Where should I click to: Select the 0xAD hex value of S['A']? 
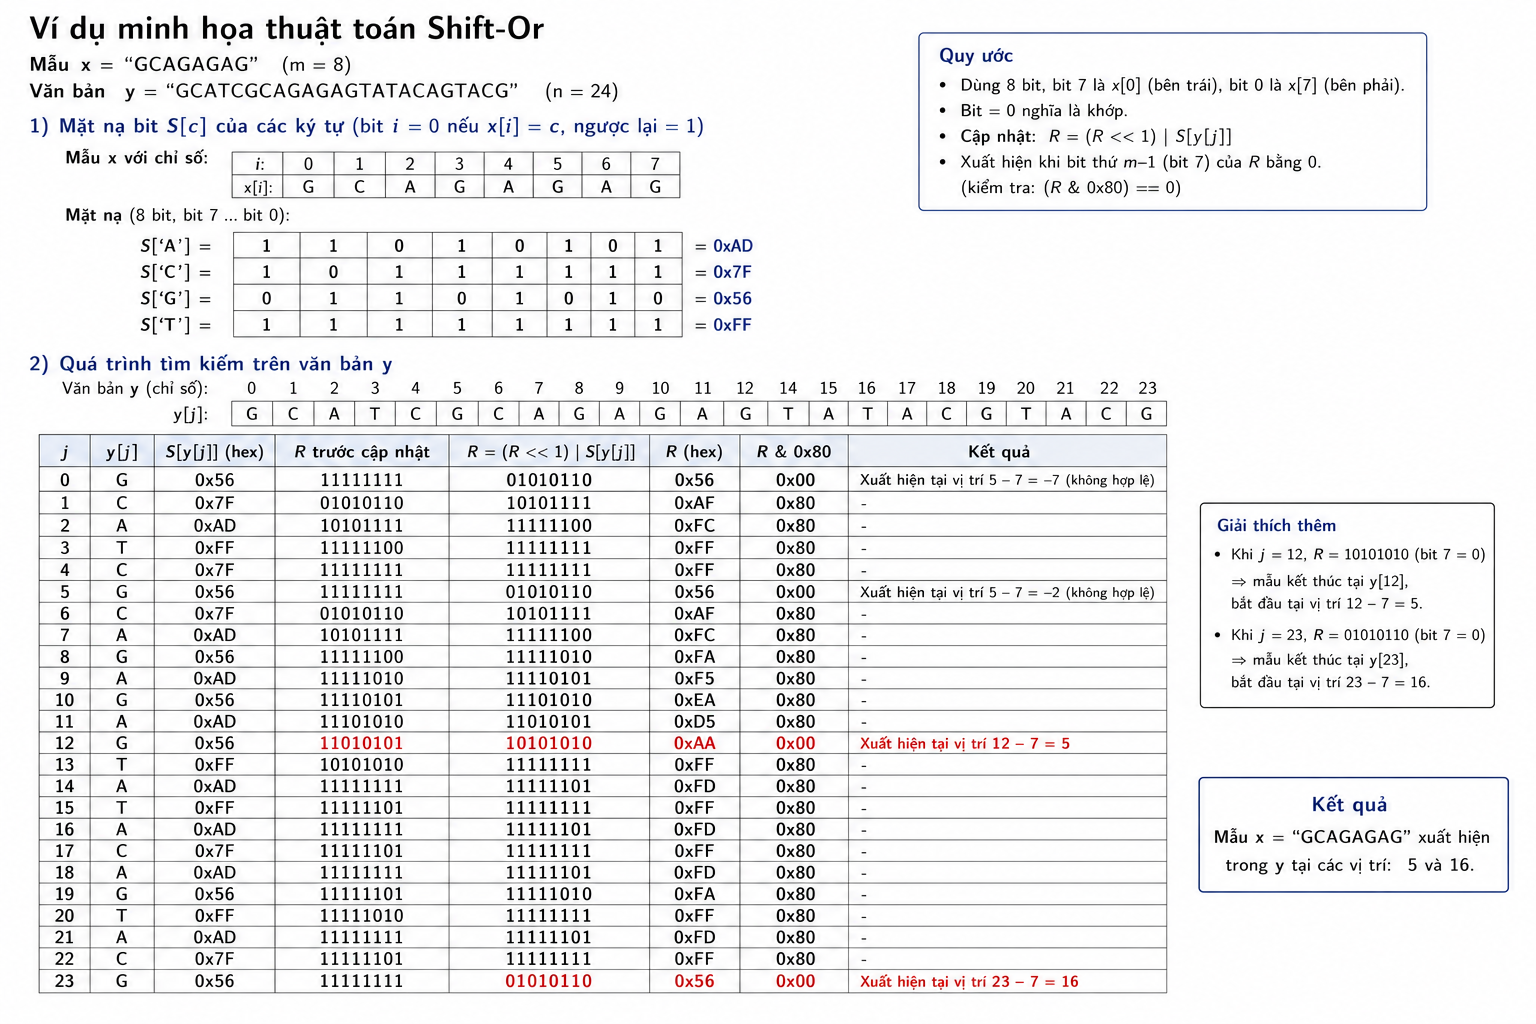click(x=733, y=246)
